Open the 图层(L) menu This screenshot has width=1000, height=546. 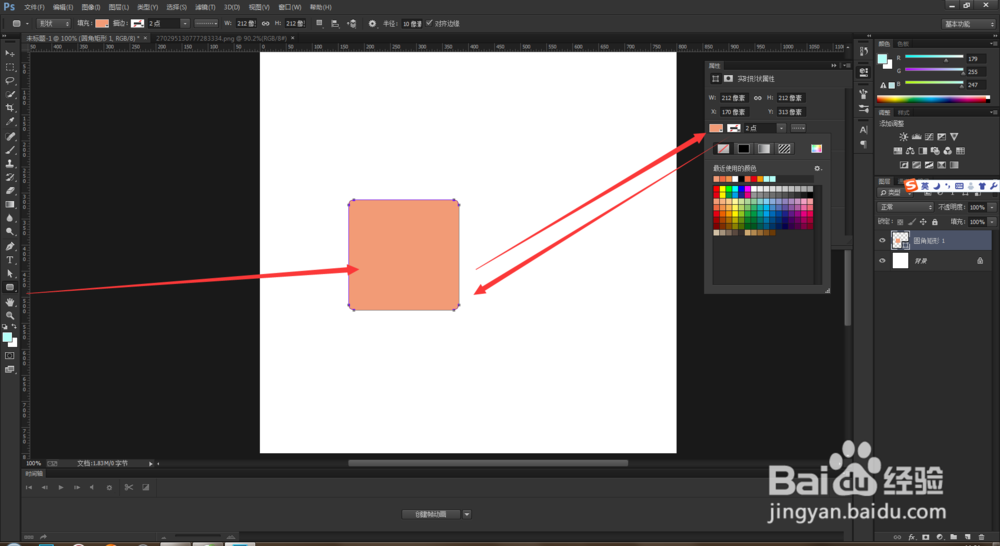click(119, 7)
